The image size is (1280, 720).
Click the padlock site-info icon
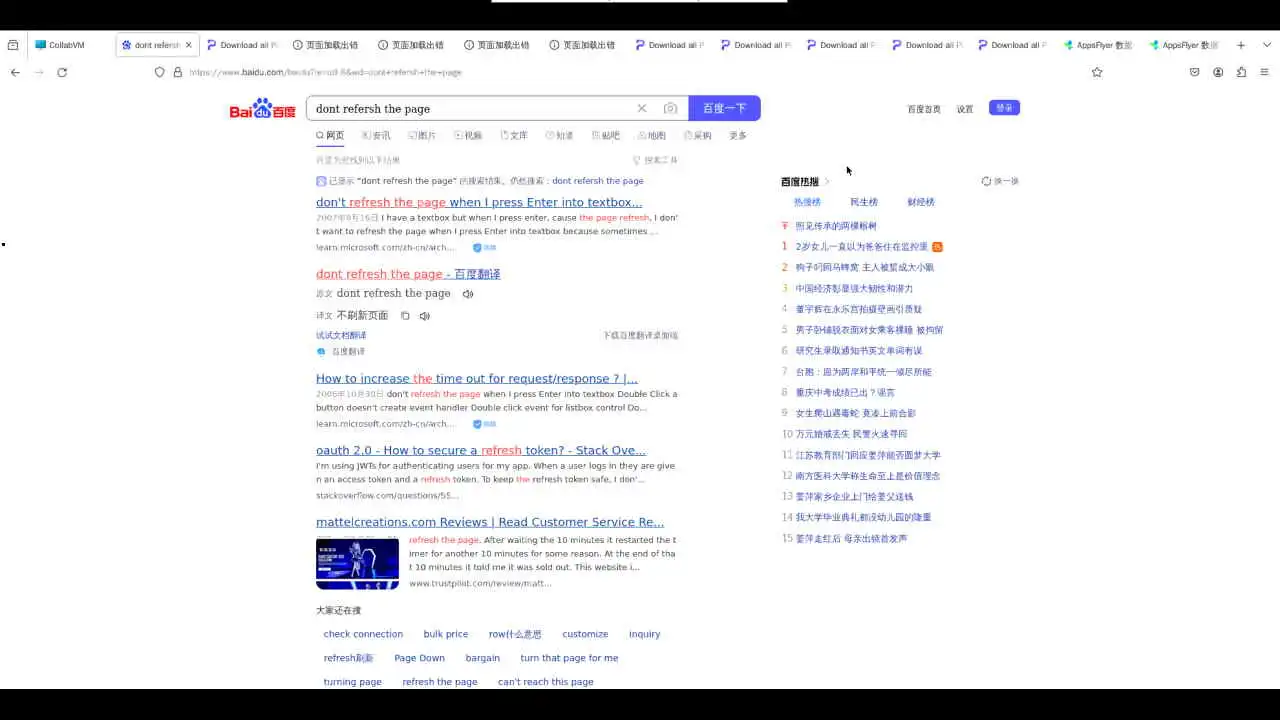click(x=178, y=72)
